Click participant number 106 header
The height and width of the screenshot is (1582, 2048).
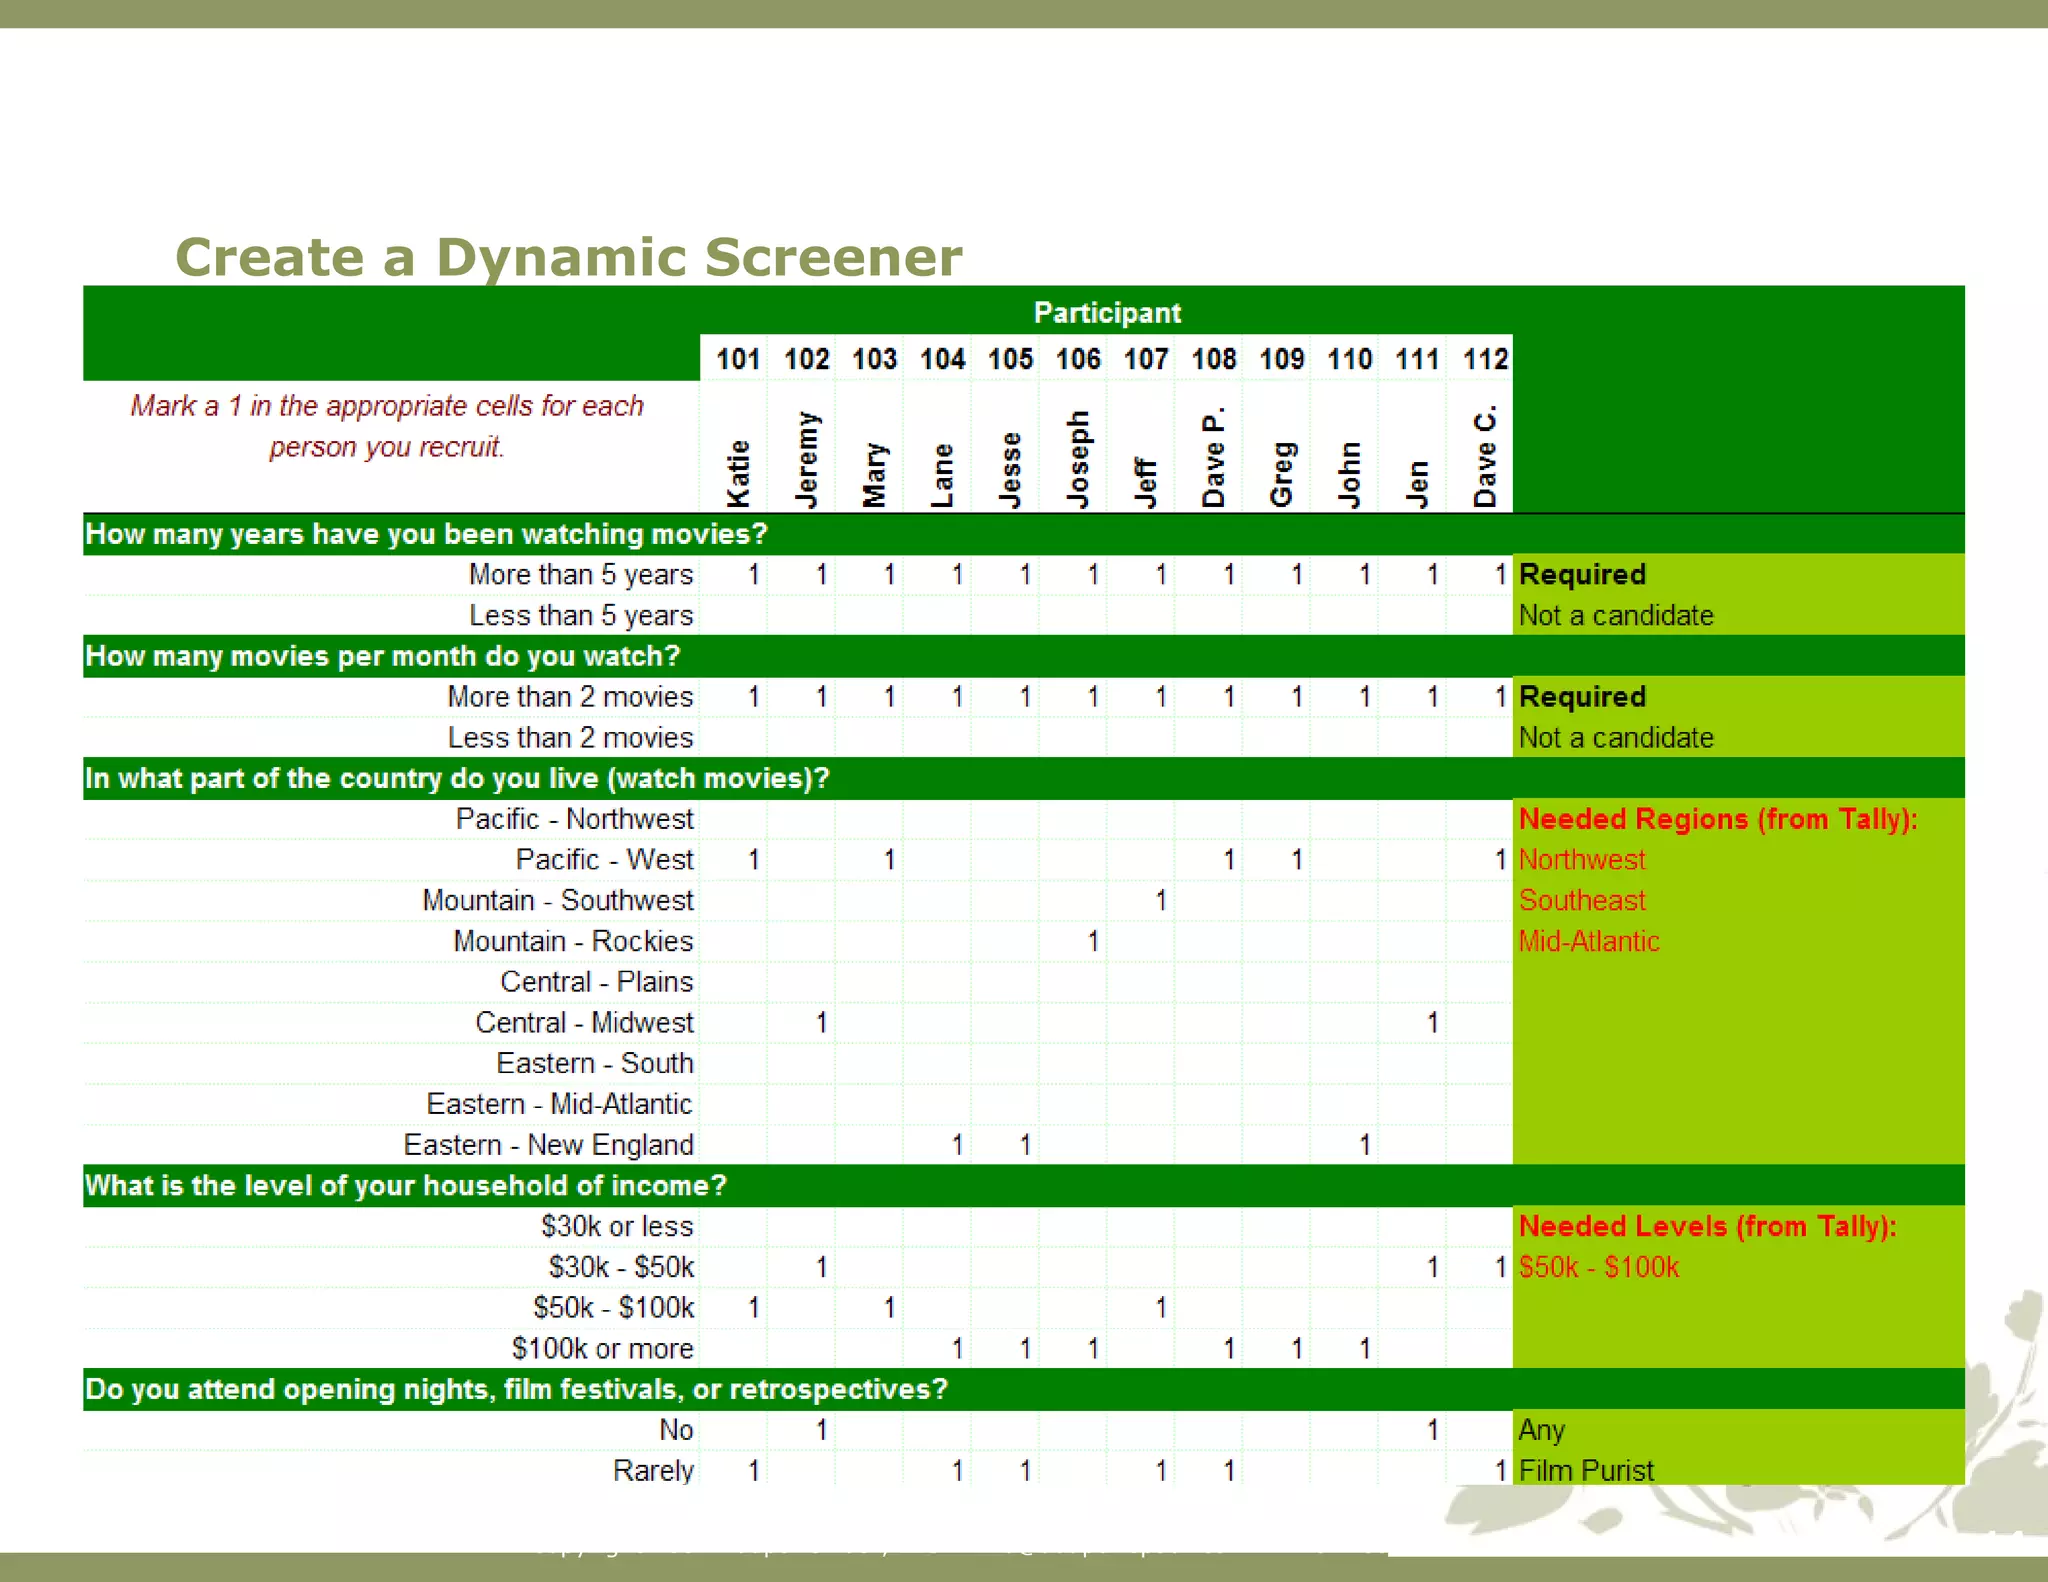[x=1078, y=359]
